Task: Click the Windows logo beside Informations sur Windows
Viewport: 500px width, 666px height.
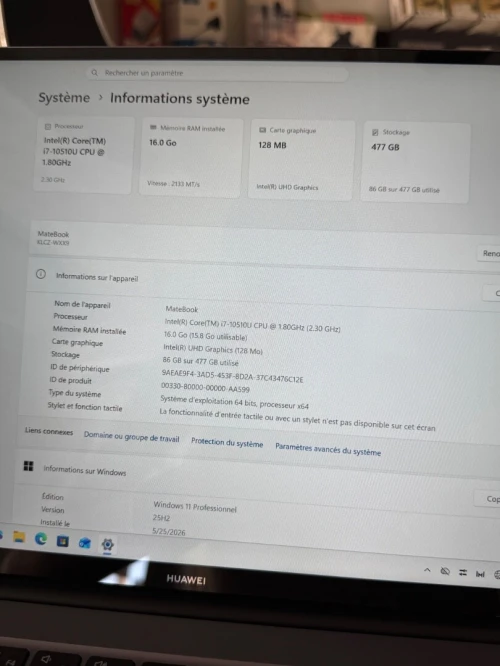Action: [x=28, y=466]
